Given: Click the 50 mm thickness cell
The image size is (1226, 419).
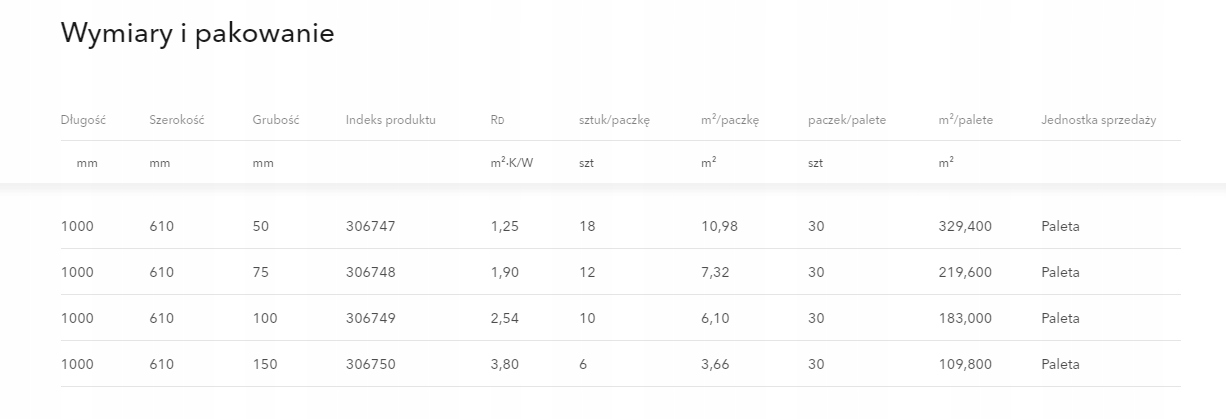Looking at the screenshot, I should click(x=261, y=226).
